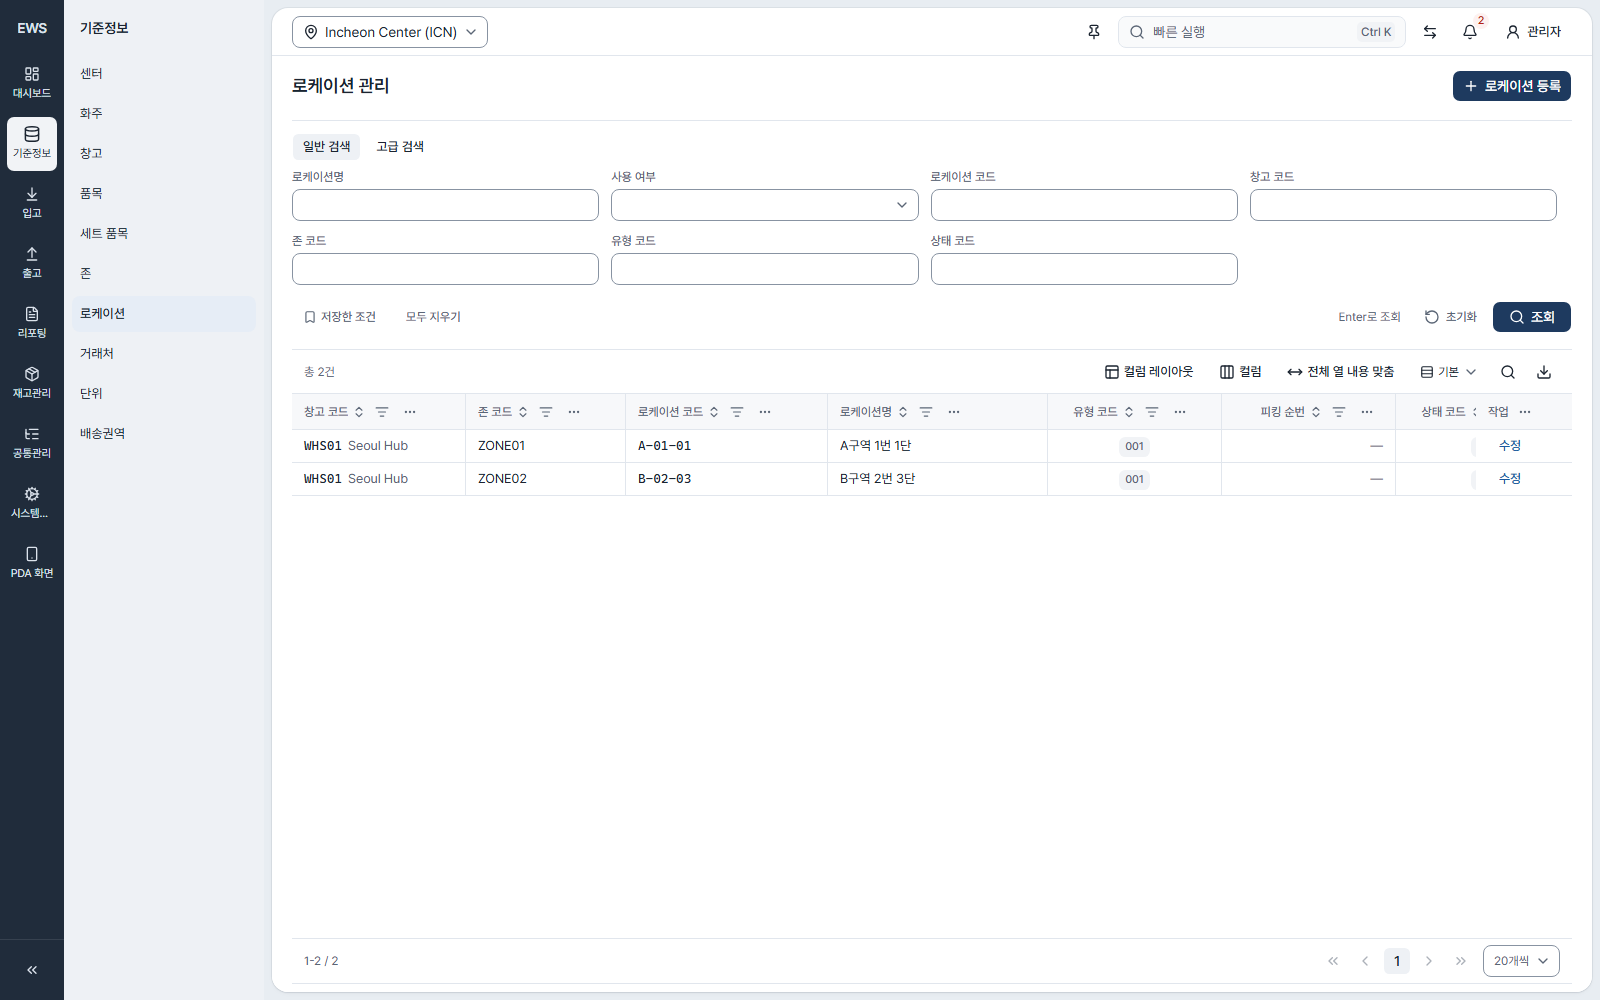Viewport: 1600px width, 1000px height.
Task: Open the filter for 피킹 순번 column
Action: [x=1339, y=412]
